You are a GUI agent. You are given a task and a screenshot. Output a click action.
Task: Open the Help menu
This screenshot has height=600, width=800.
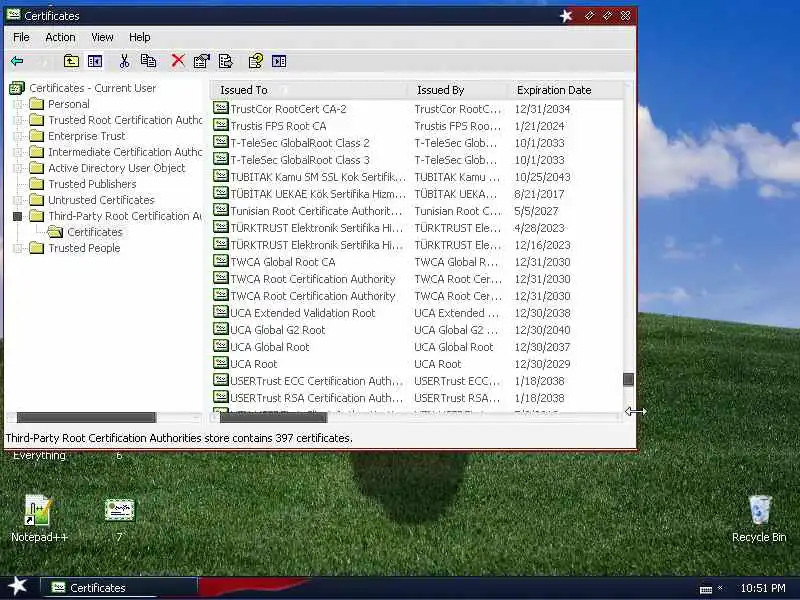139,37
